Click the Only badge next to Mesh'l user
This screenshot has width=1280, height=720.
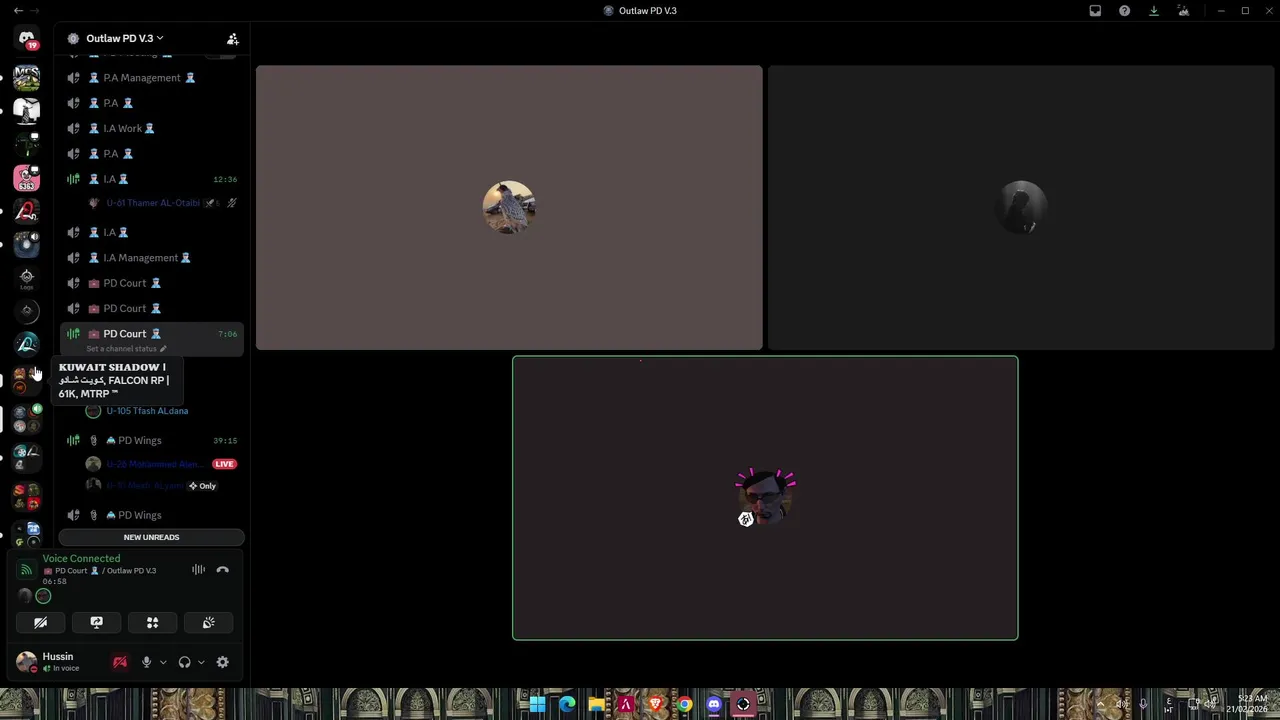coord(202,486)
